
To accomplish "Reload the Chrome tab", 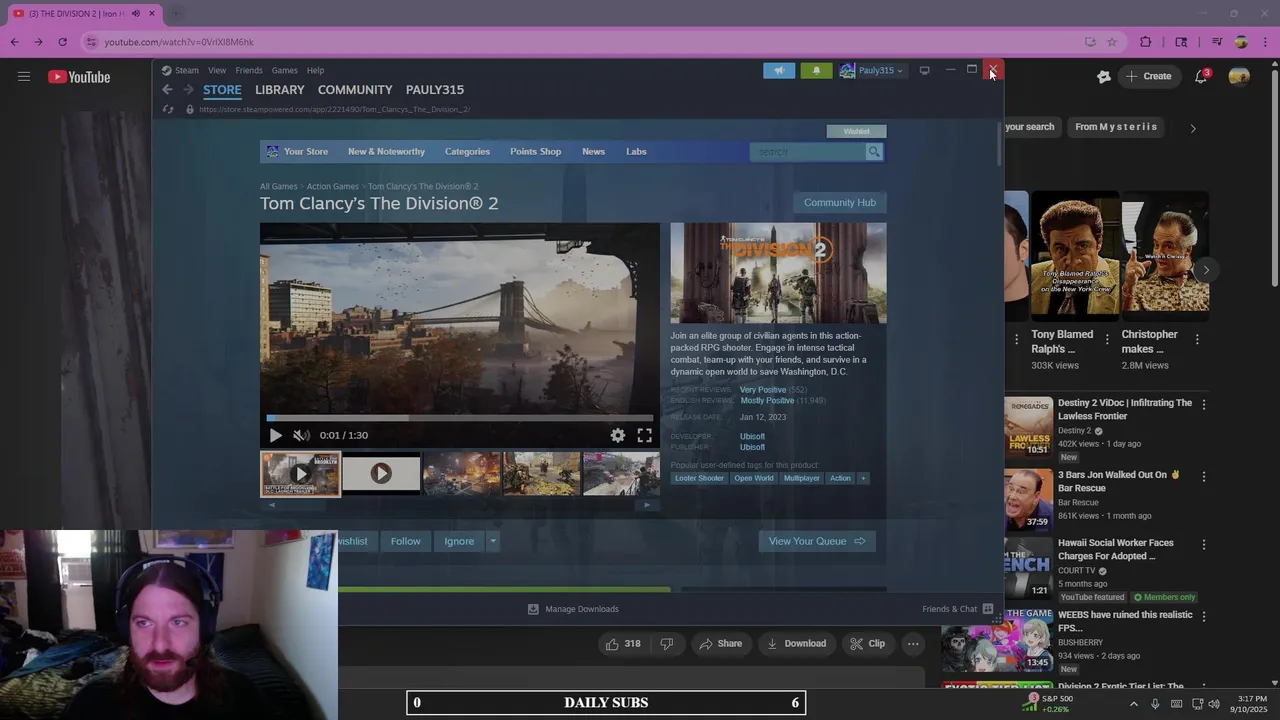I will [62, 42].
